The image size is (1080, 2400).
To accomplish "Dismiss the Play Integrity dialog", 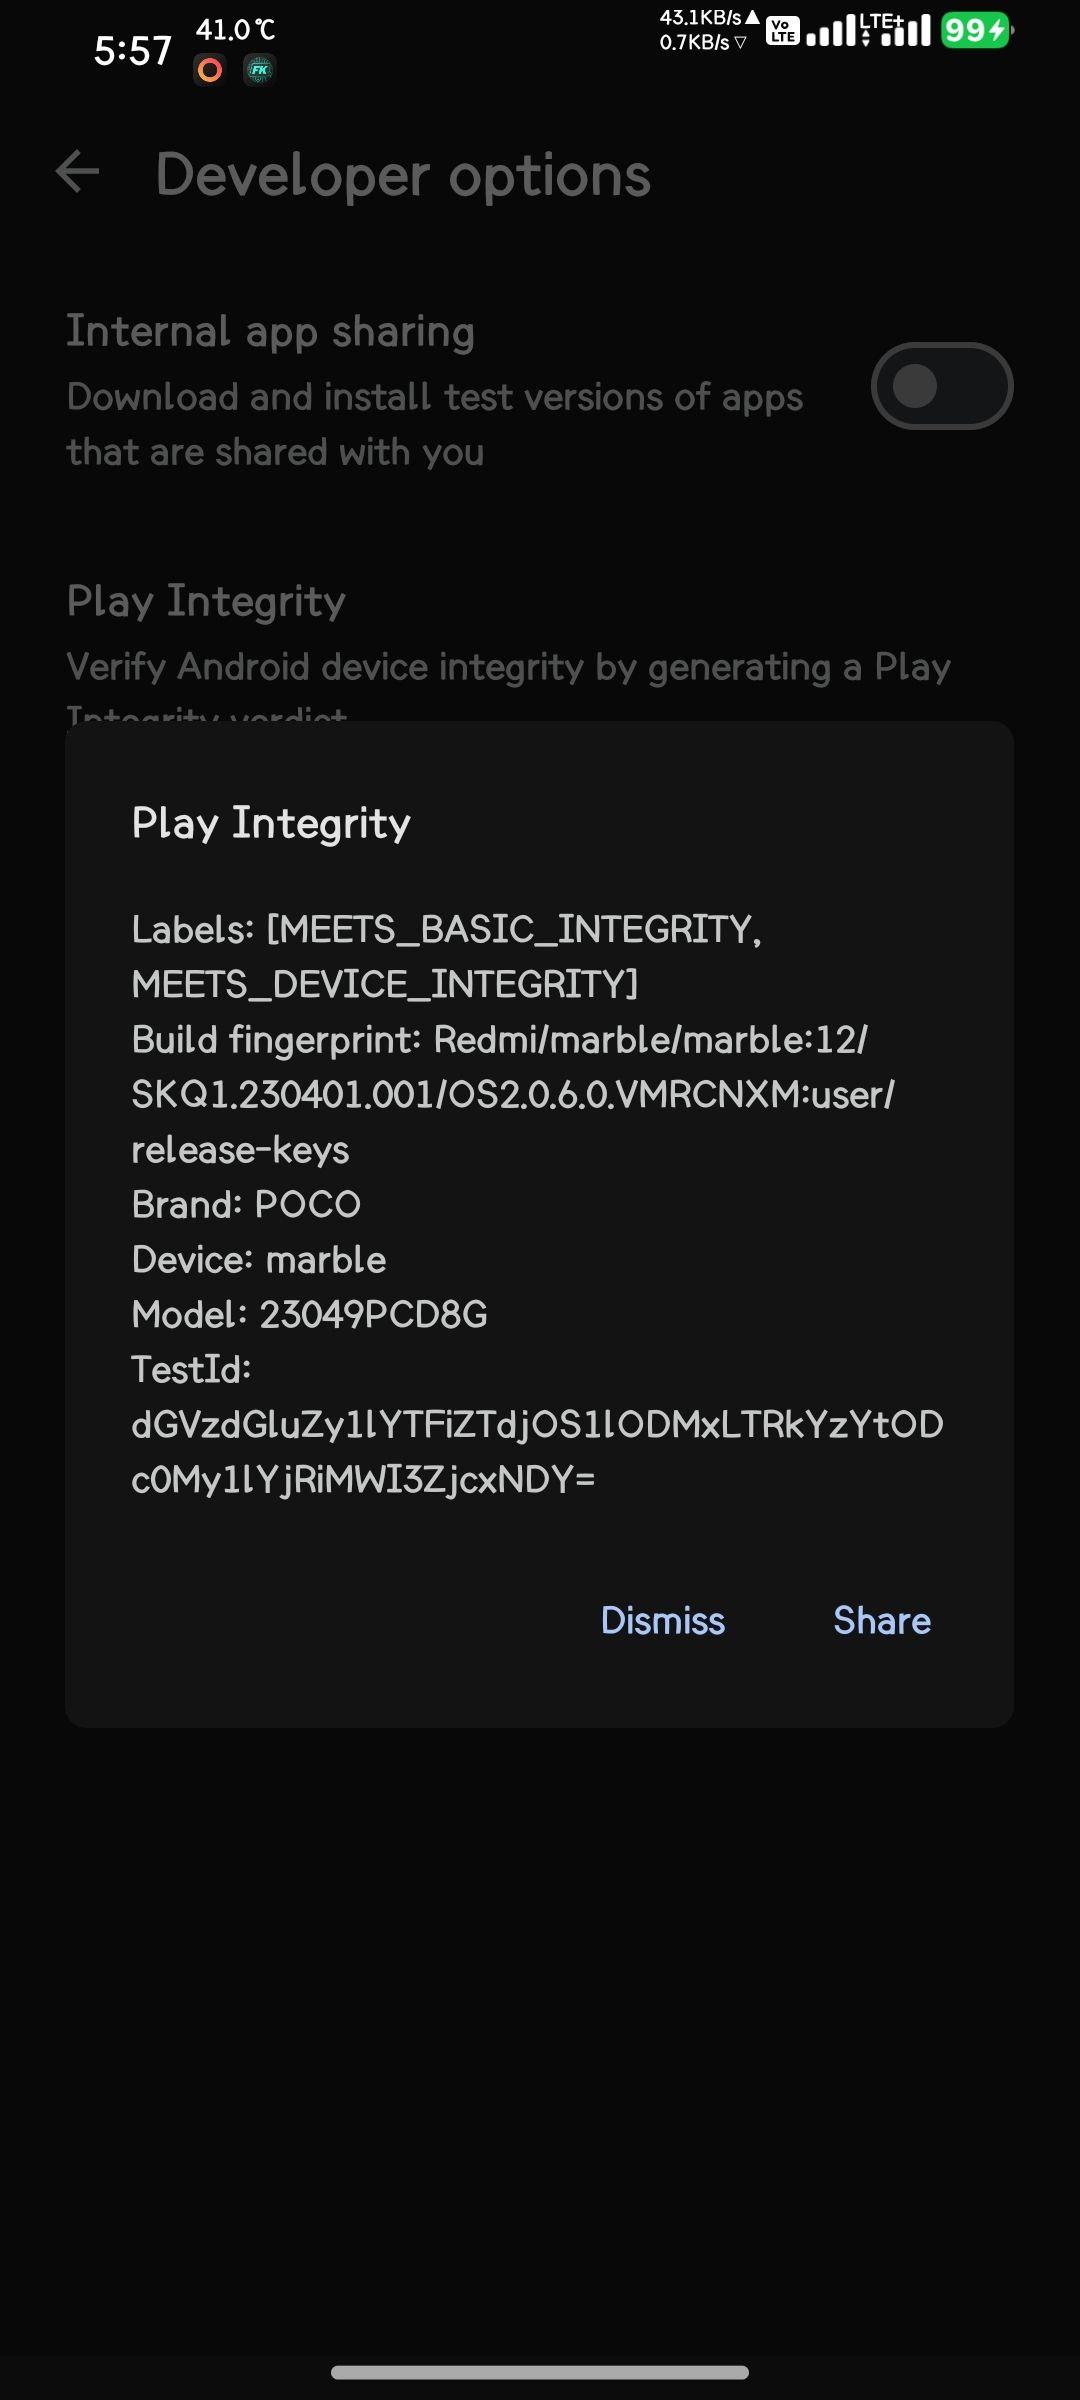I will point(662,1620).
